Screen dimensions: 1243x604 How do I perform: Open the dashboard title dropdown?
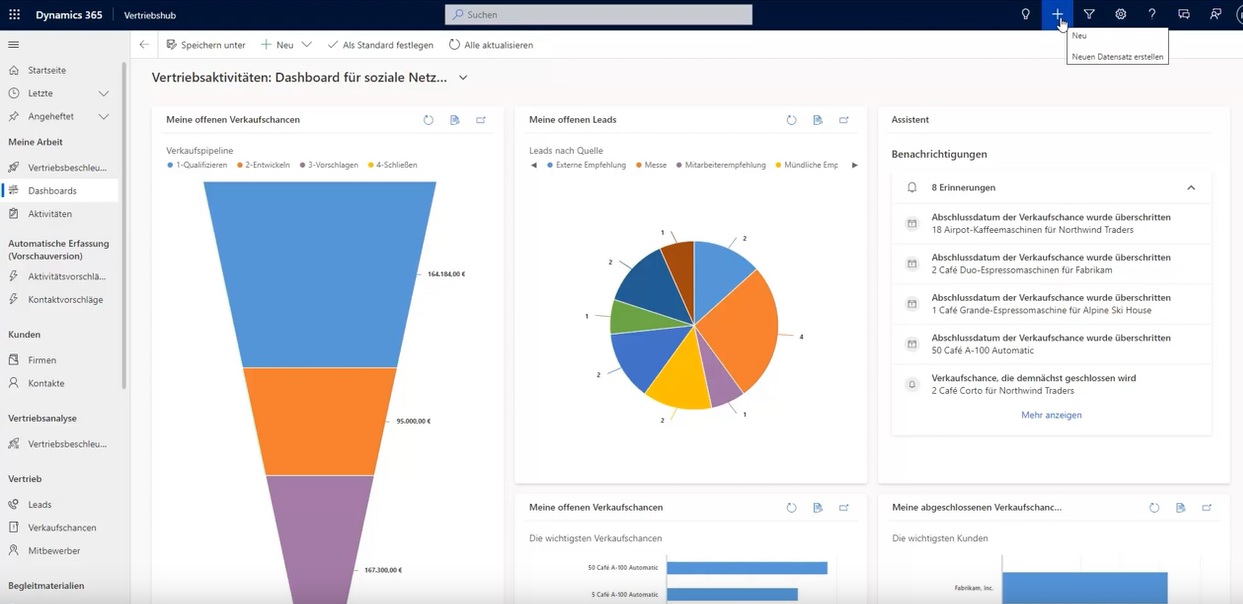[462, 75]
